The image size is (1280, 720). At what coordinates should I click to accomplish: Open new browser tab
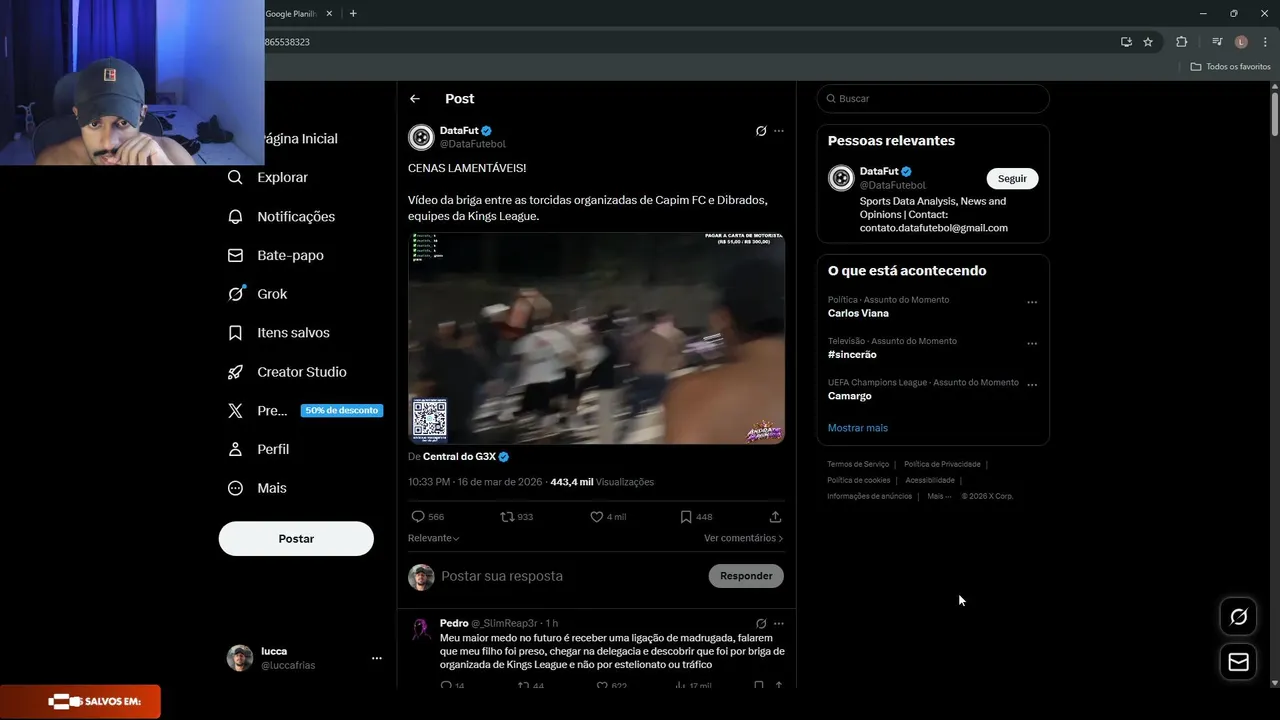click(x=353, y=14)
